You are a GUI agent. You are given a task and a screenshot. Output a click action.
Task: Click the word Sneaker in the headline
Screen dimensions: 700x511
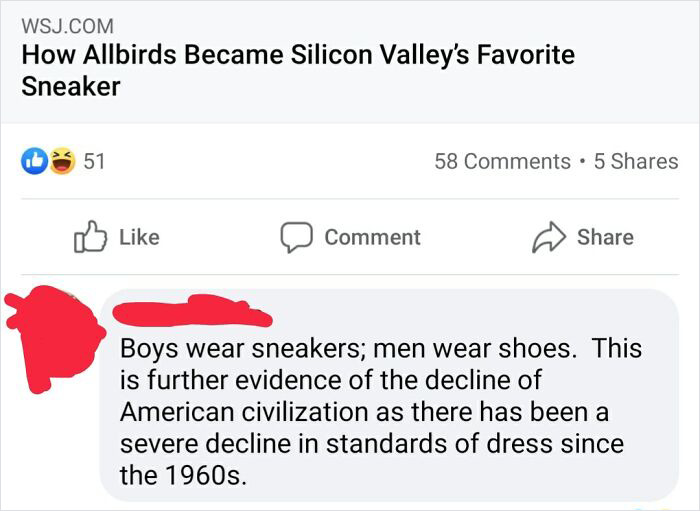coord(71,86)
